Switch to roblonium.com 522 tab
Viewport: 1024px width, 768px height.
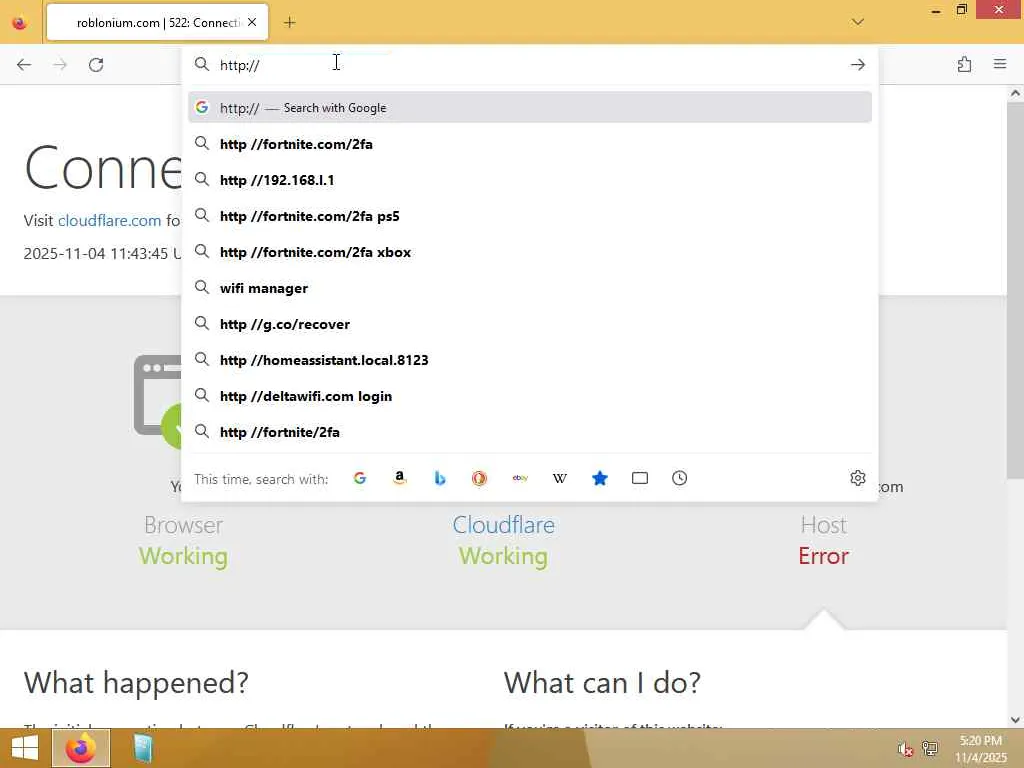(157, 22)
